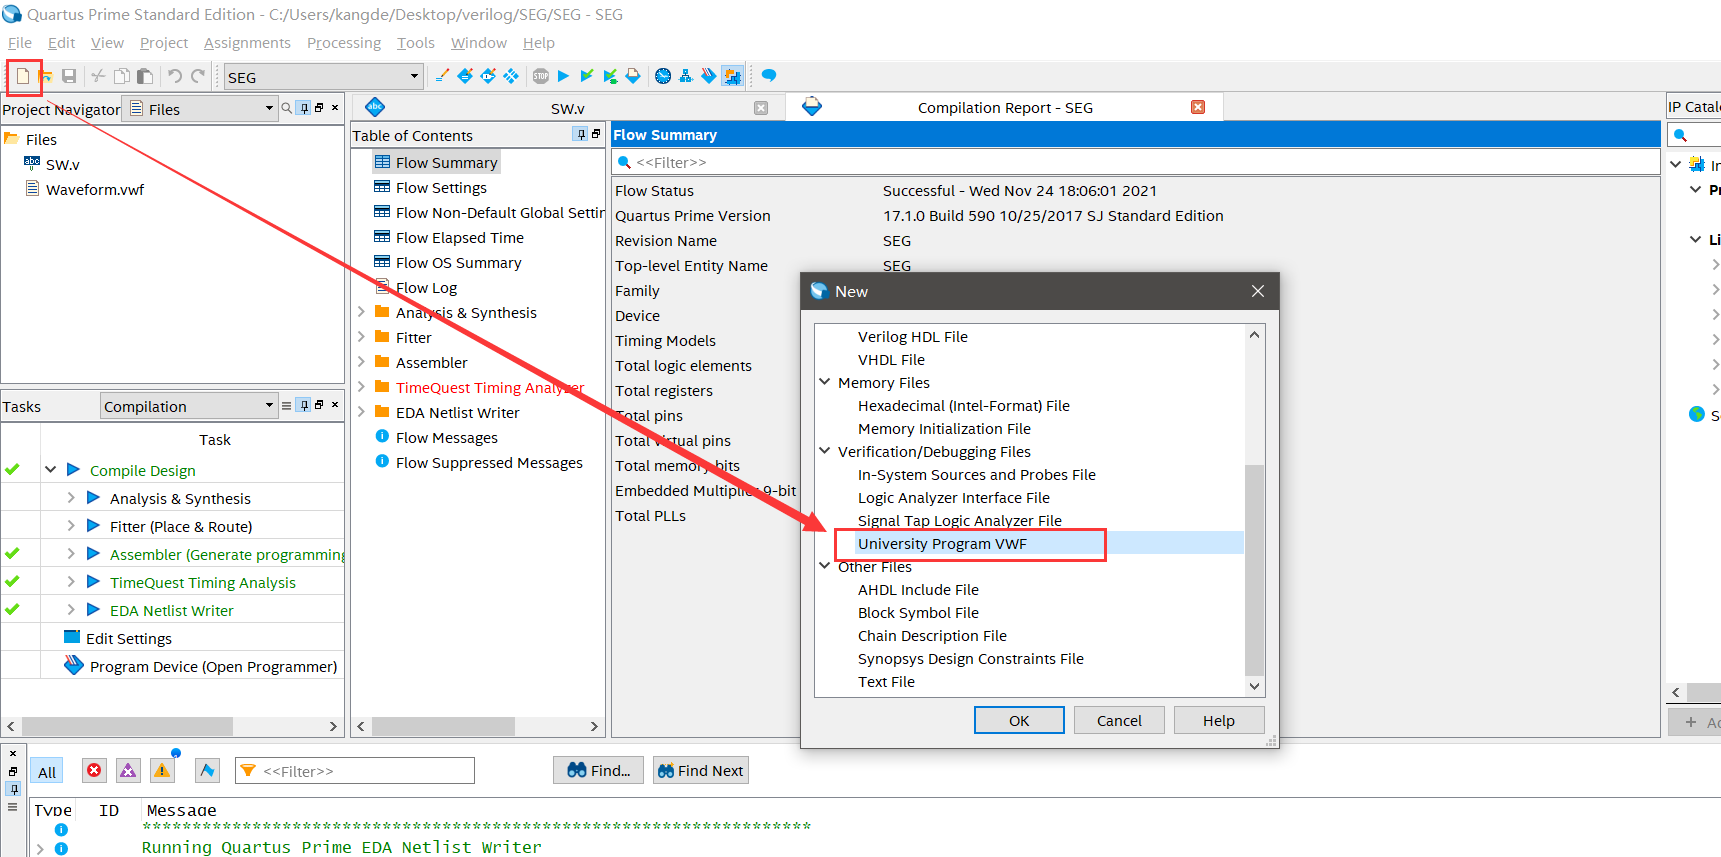Click the Copy toolbar icon
Image resolution: width=1721 pixels, height=857 pixels.
pyautogui.click(x=122, y=76)
